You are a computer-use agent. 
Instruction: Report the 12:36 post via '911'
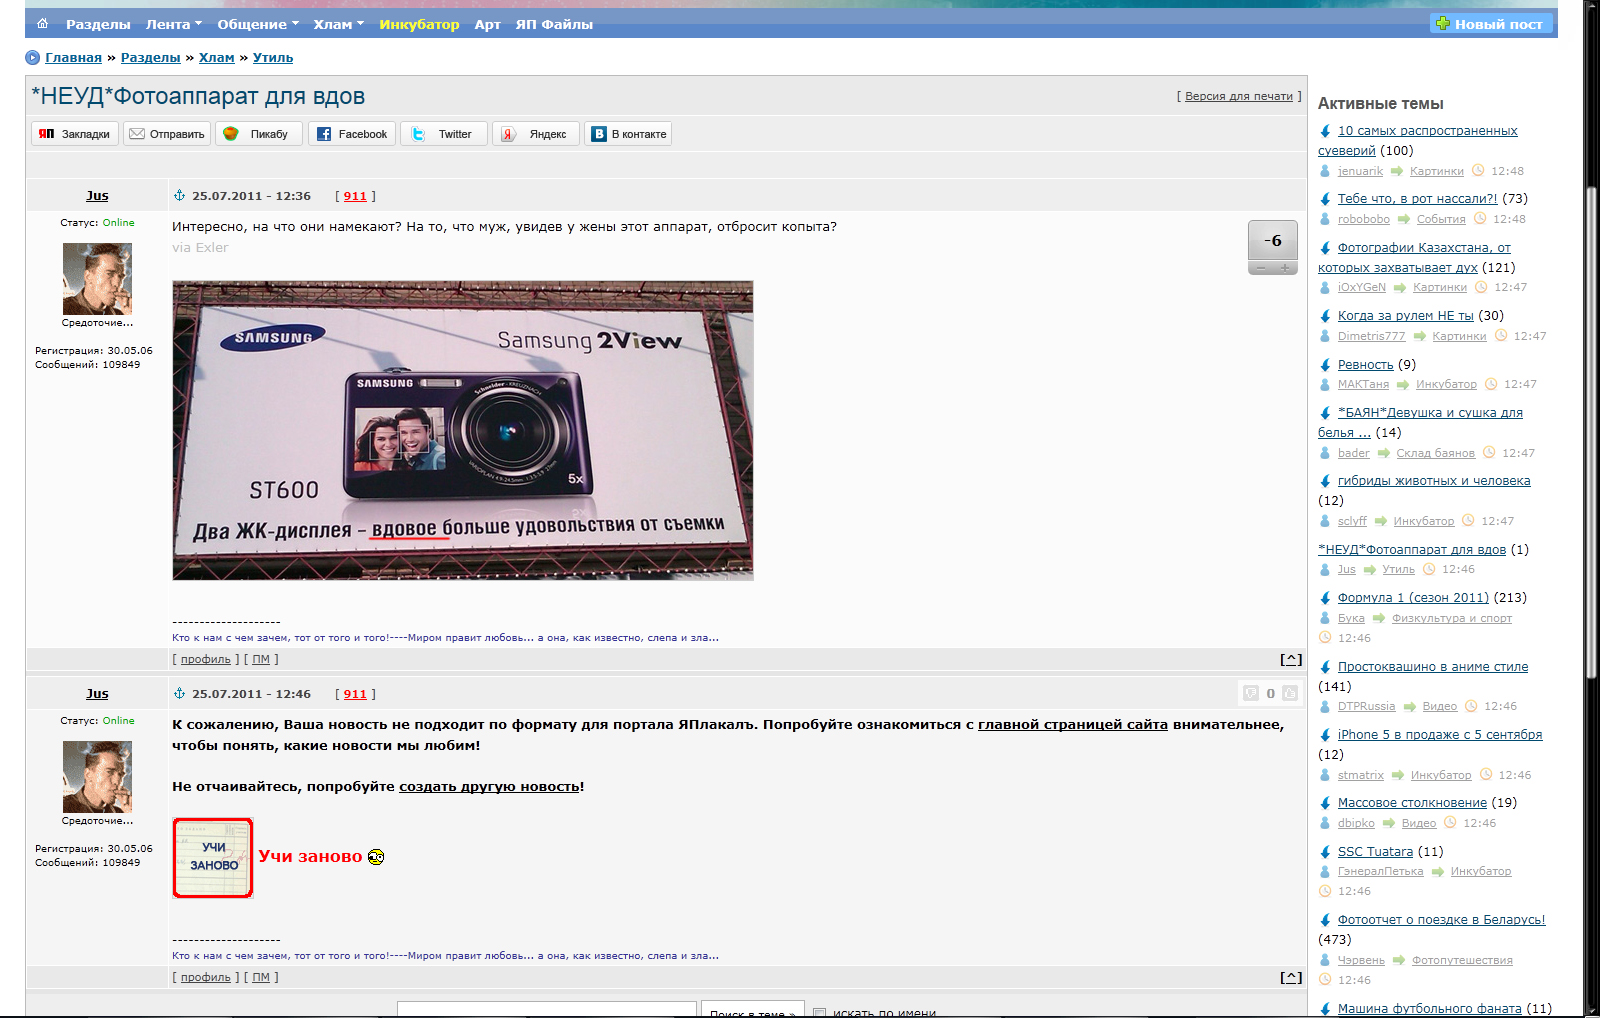tap(355, 196)
